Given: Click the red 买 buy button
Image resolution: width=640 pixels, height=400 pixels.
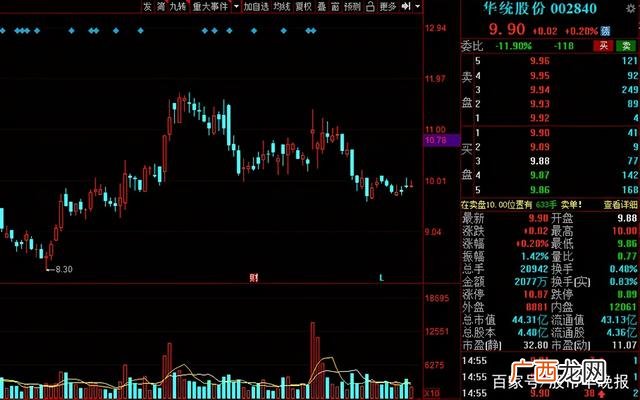Looking at the screenshot, I should [x=603, y=46].
